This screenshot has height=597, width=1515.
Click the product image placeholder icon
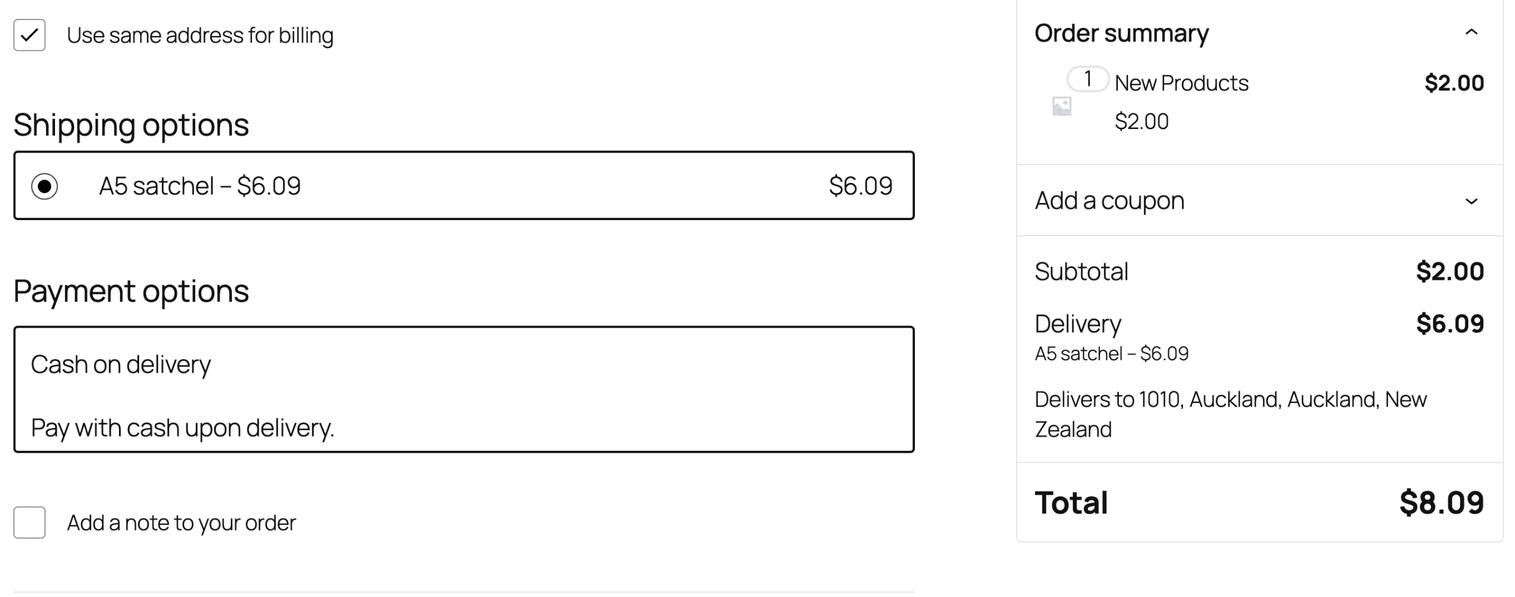point(1062,106)
